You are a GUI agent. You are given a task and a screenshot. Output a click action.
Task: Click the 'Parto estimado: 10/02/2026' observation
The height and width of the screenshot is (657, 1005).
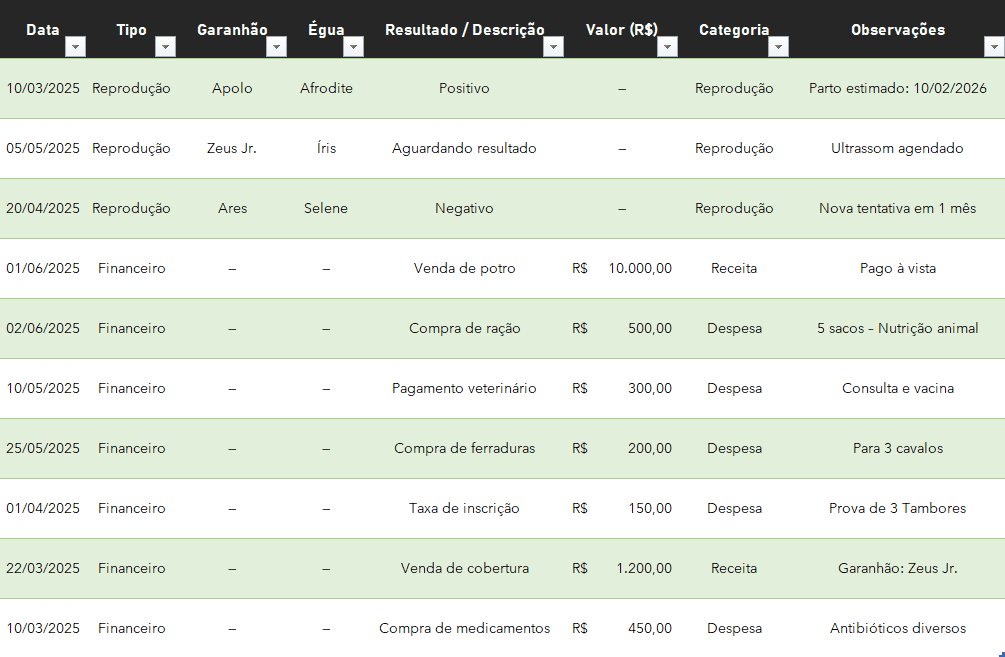point(898,88)
